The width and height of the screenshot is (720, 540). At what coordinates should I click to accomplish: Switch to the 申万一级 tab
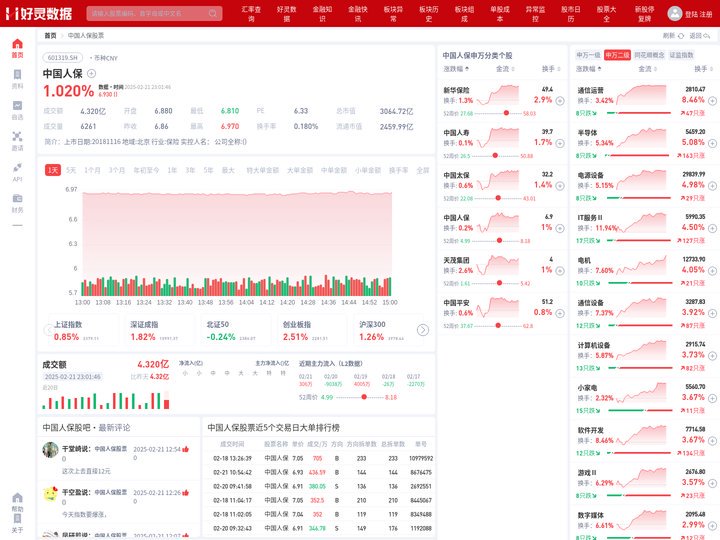pos(588,55)
